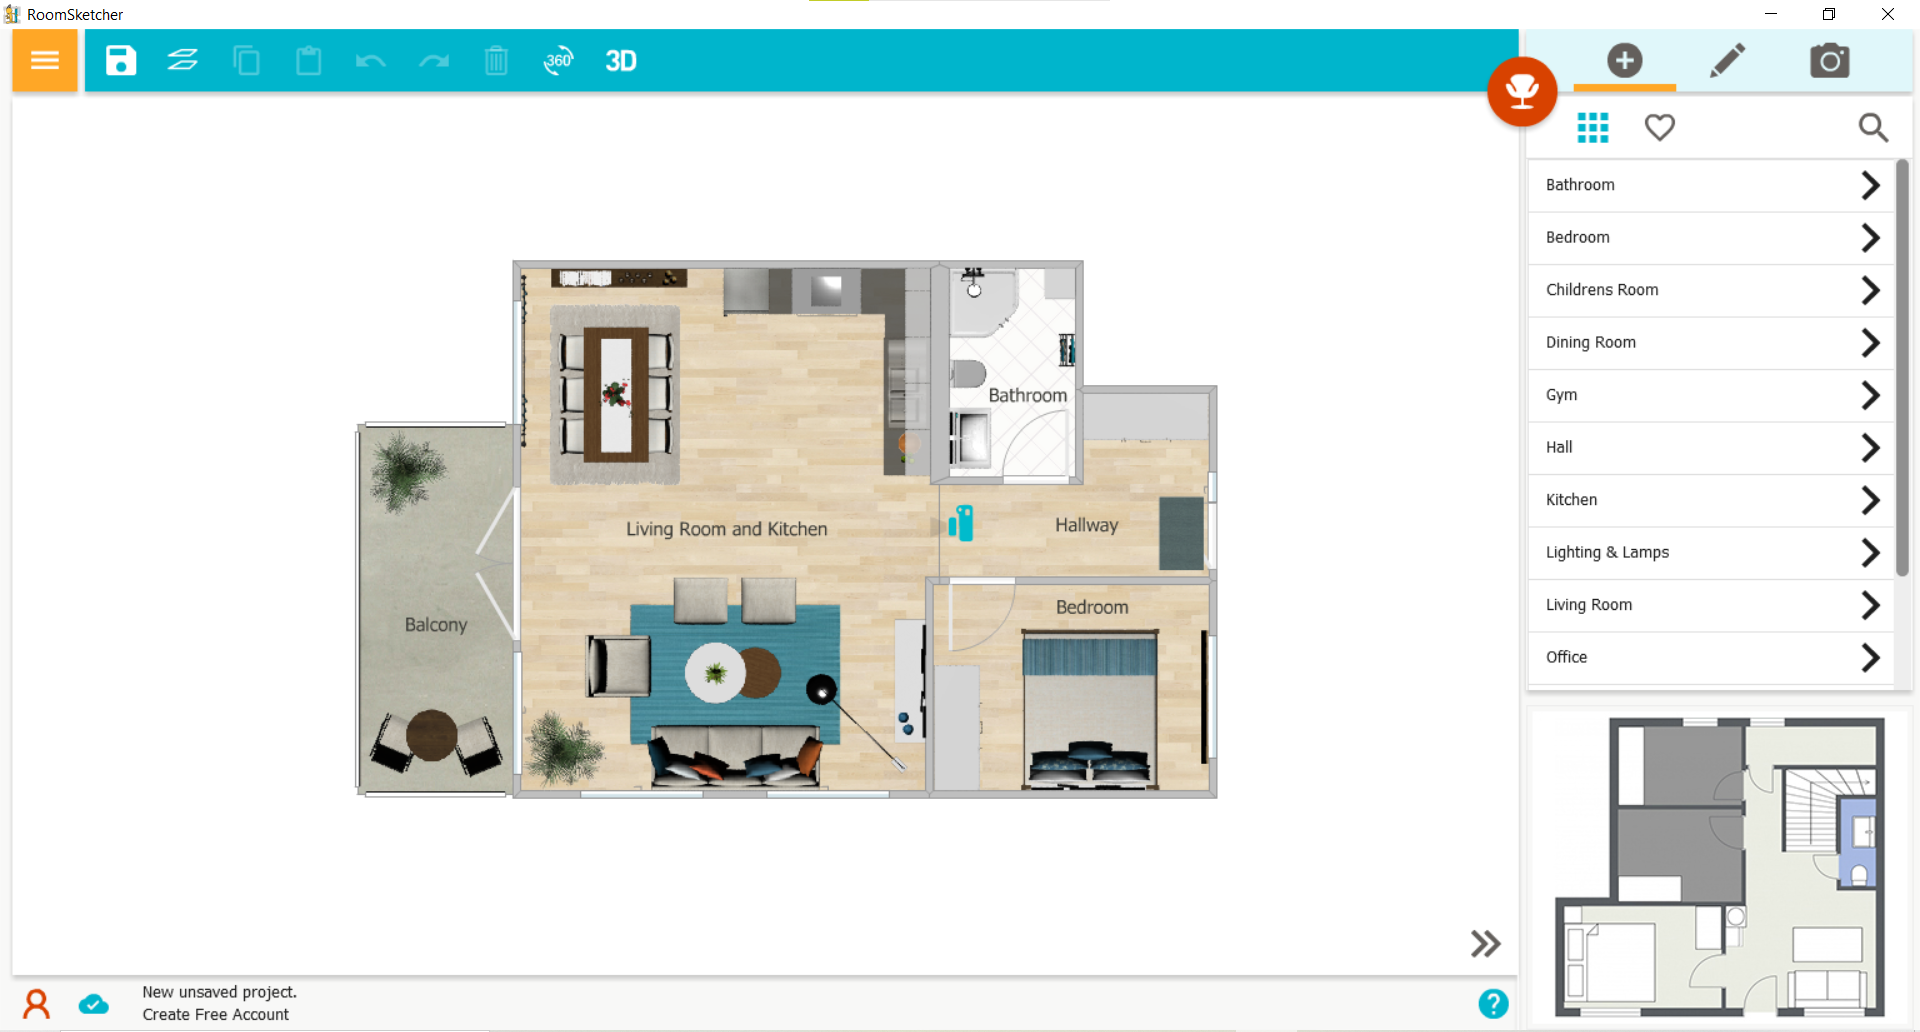Screen dimensions: 1920x1032
Task: Undo the last action
Action: coord(371,62)
